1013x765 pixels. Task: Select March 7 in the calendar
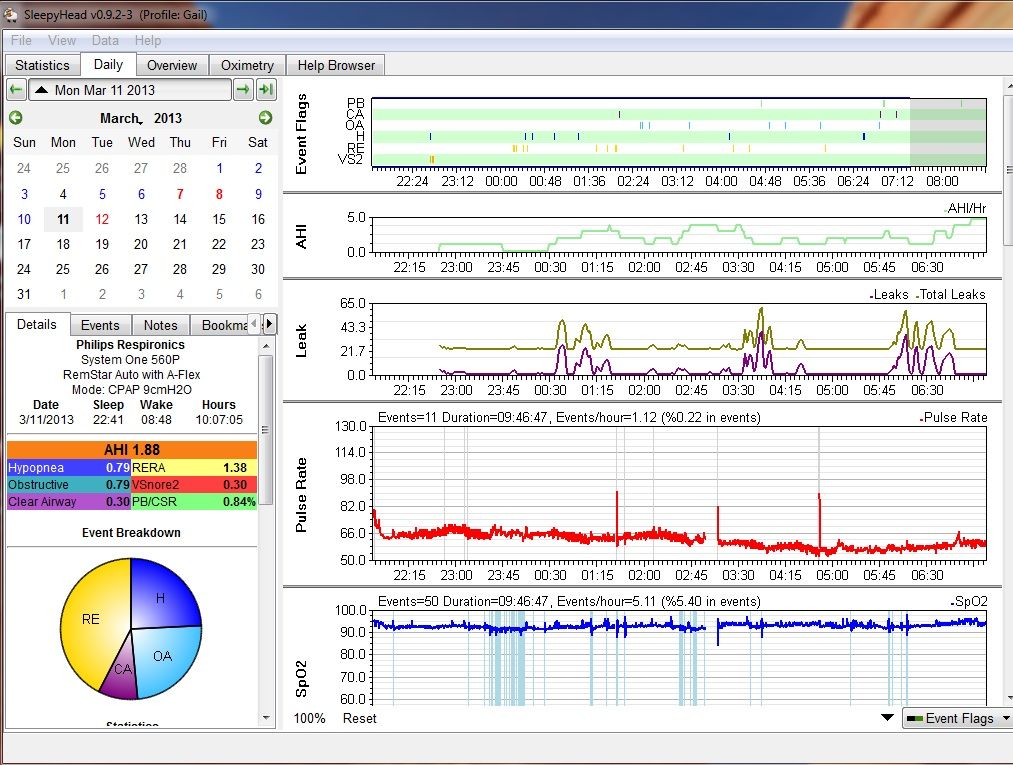(180, 194)
